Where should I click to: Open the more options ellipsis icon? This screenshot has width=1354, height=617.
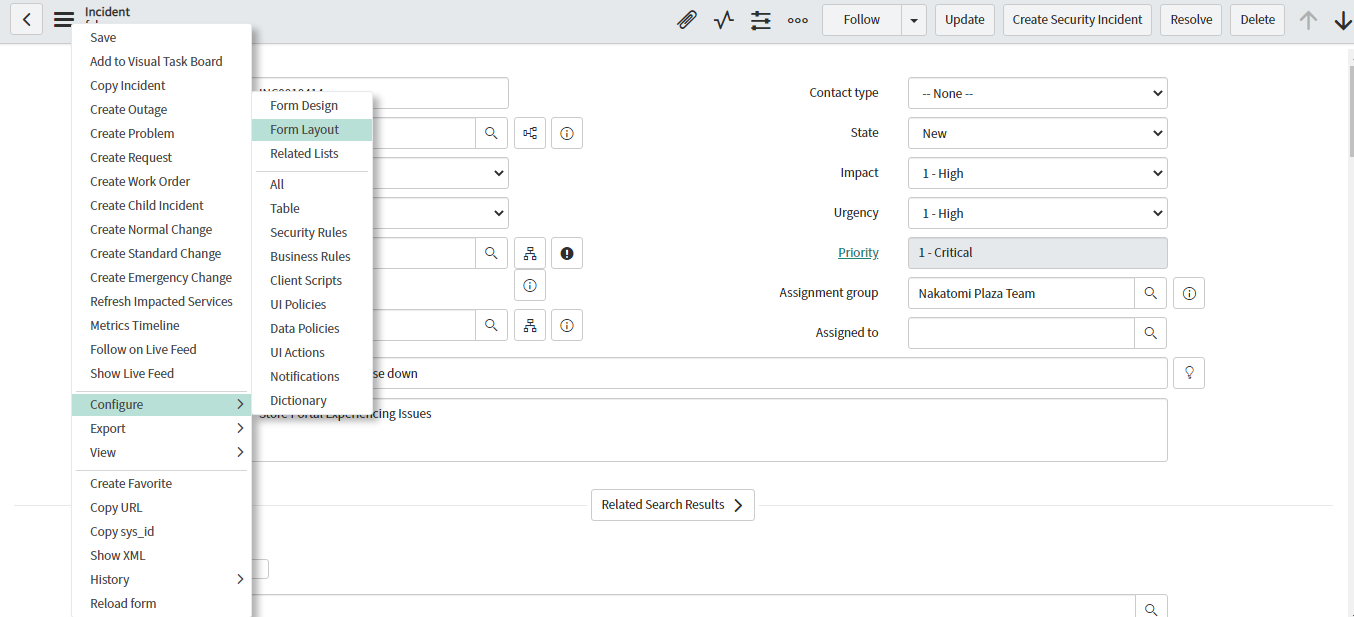tap(797, 20)
